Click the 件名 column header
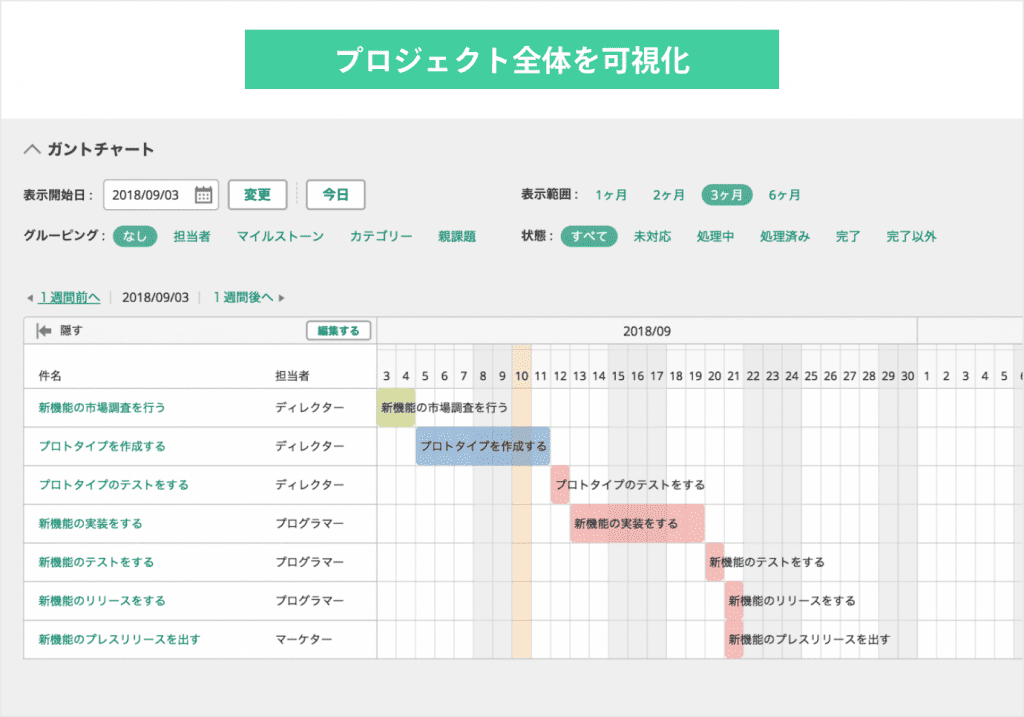The image size is (1024, 717). (x=50, y=375)
